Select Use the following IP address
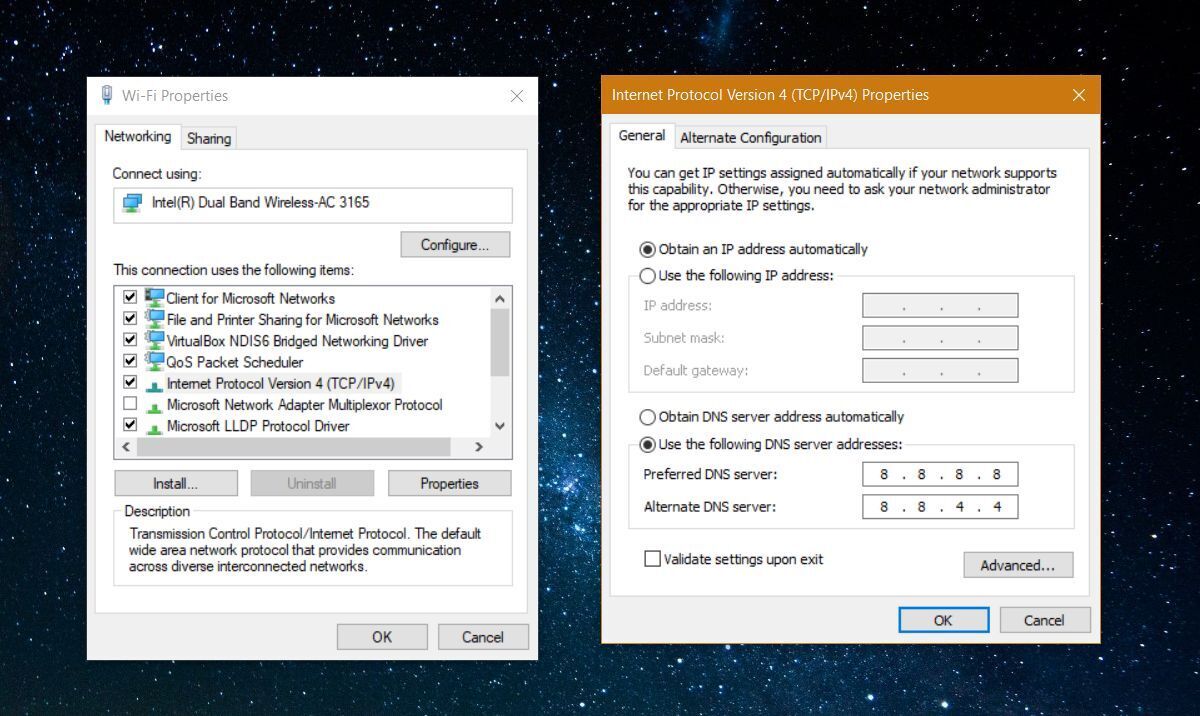The height and width of the screenshot is (716, 1200). pos(648,275)
